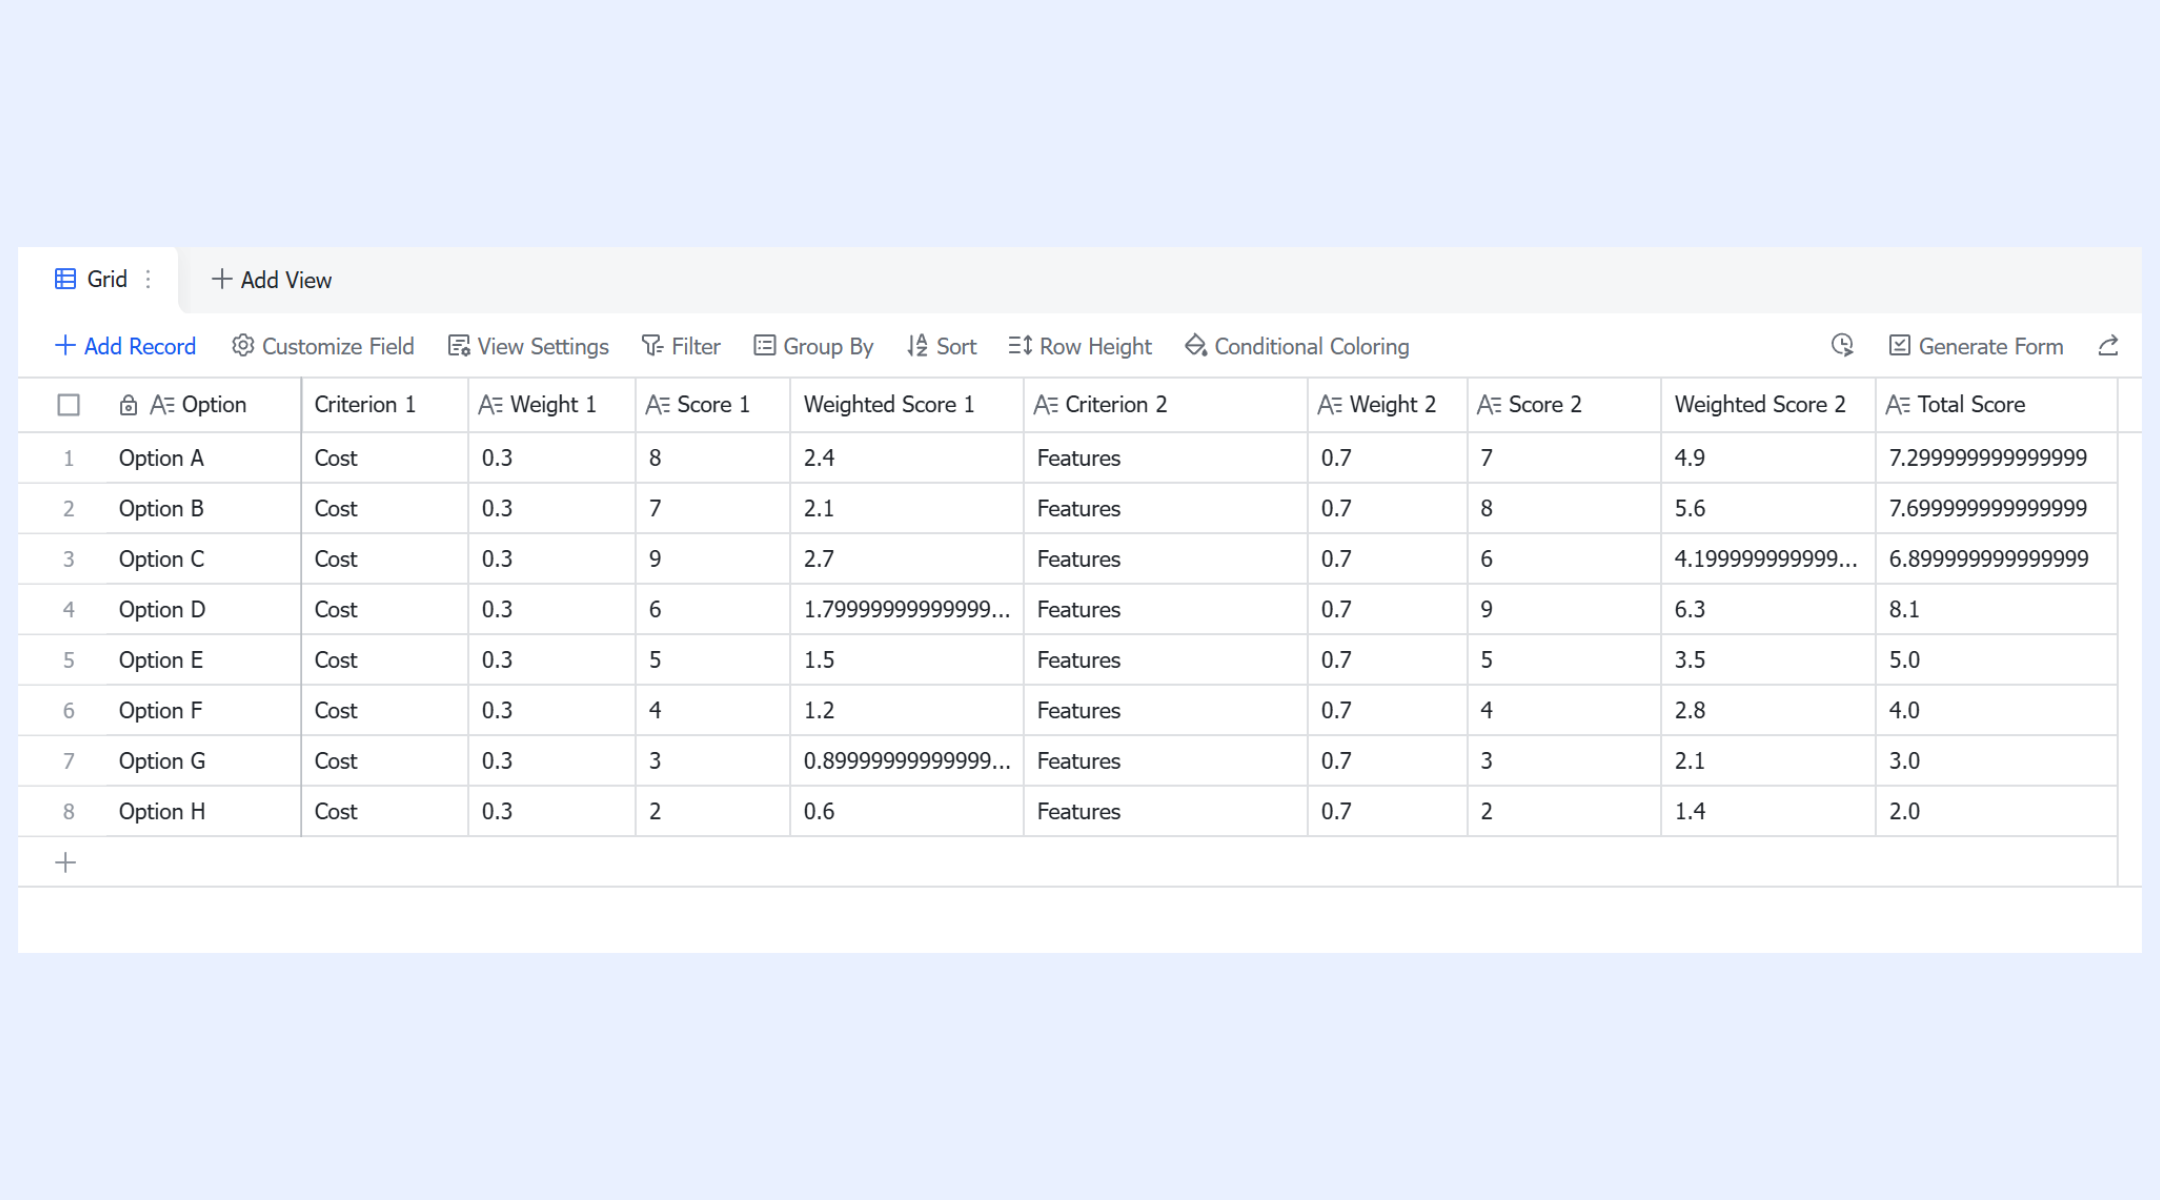Click the text type icon of Total Score column
This screenshot has width=2160, height=1200.
(1898, 405)
